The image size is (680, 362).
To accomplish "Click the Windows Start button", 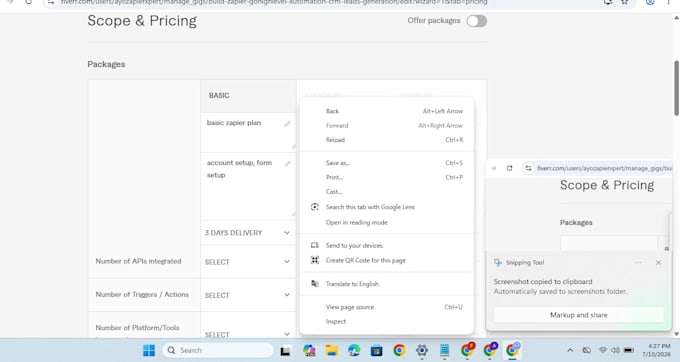I will (x=149, y=350).
